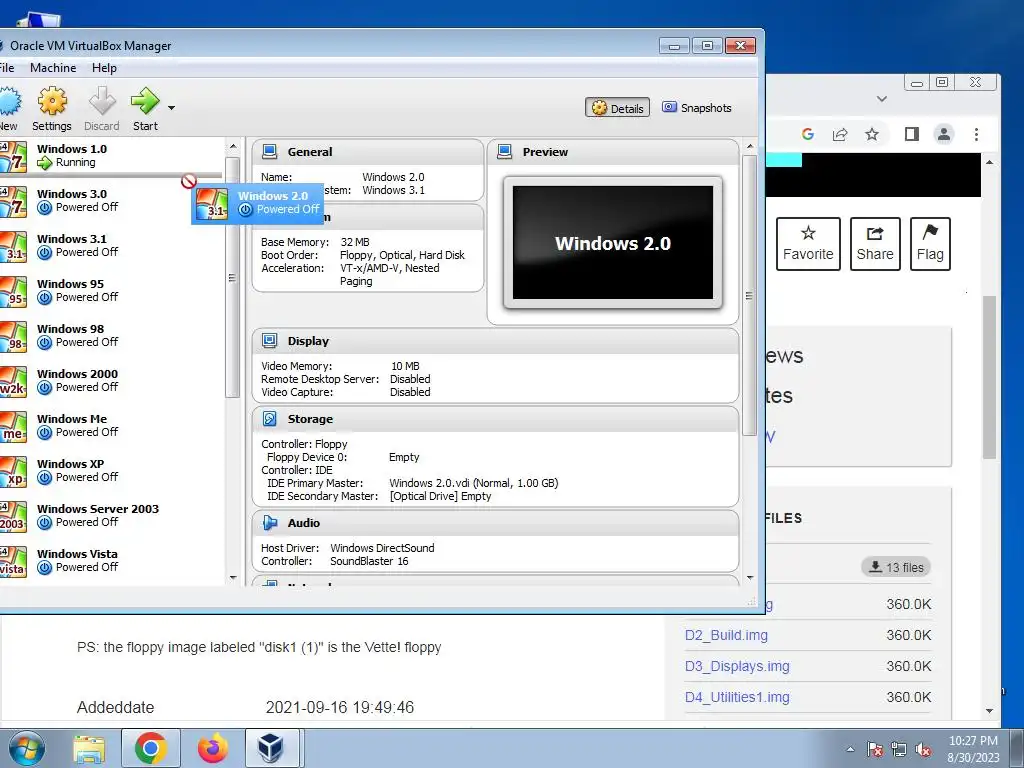The width and height of the screenshot is (1024, 768).
Task: Click VM list scrollbar up arrow
Action: (233, 146)
